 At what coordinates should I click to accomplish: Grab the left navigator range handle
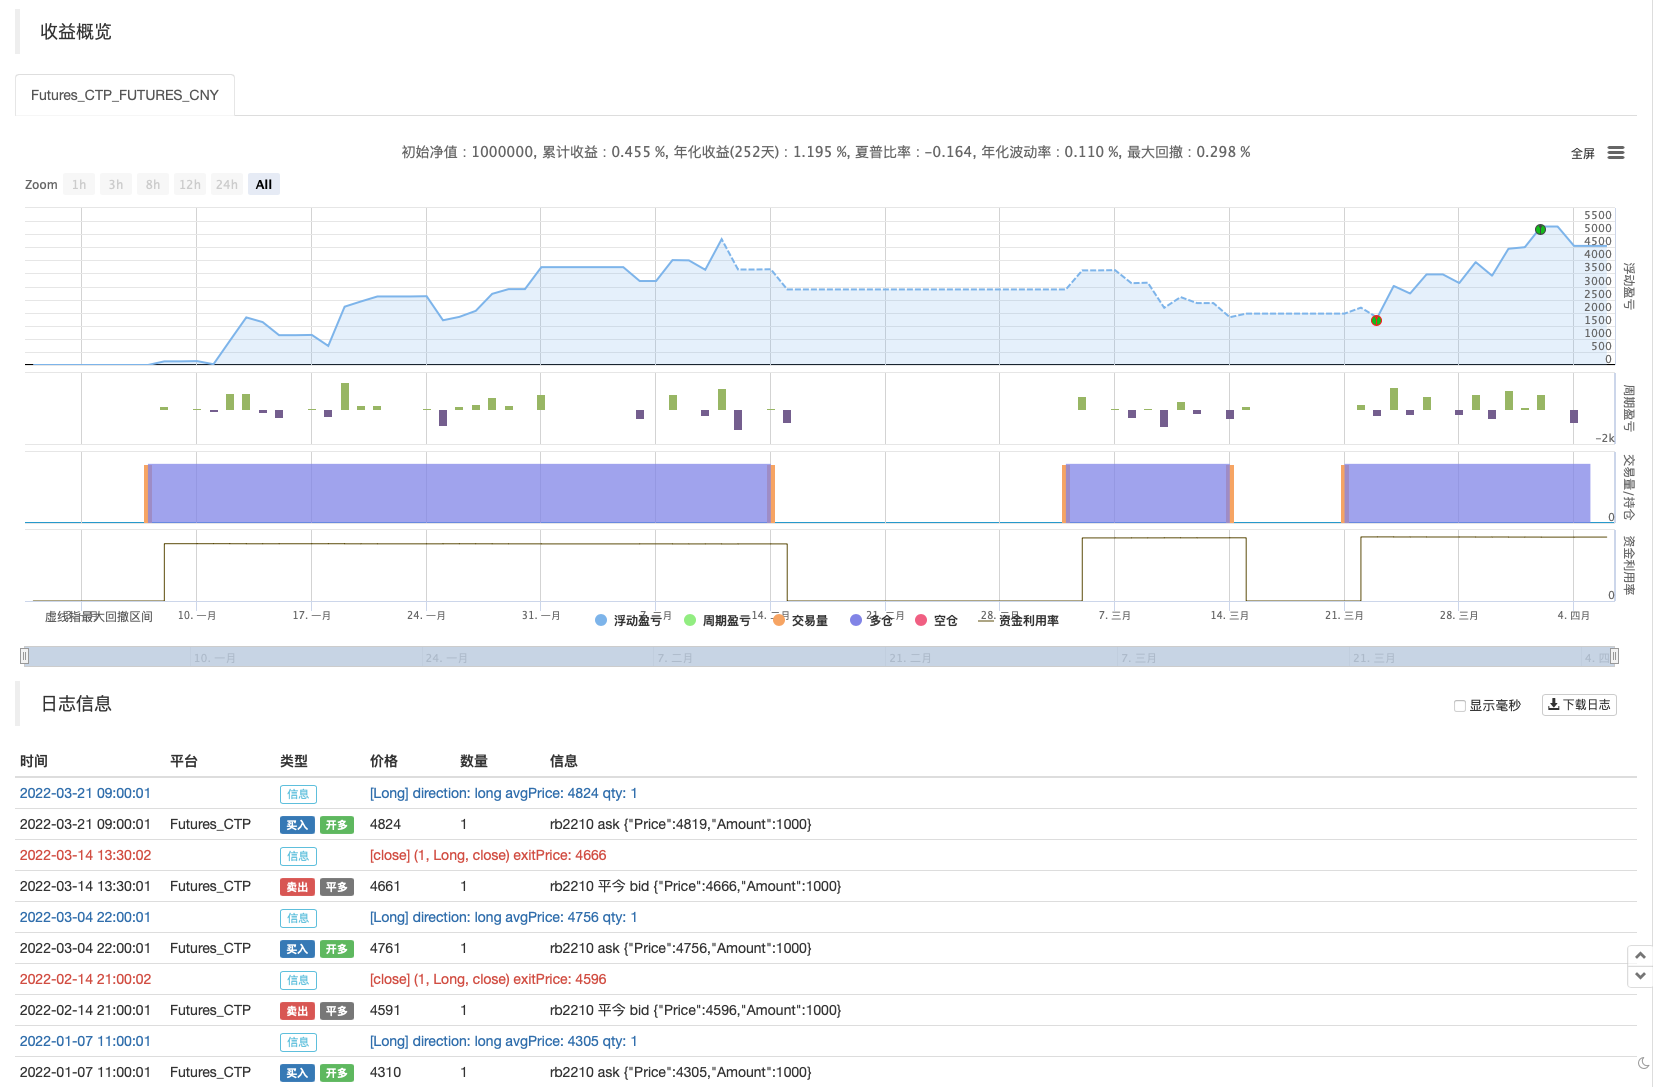click(25, 656)
